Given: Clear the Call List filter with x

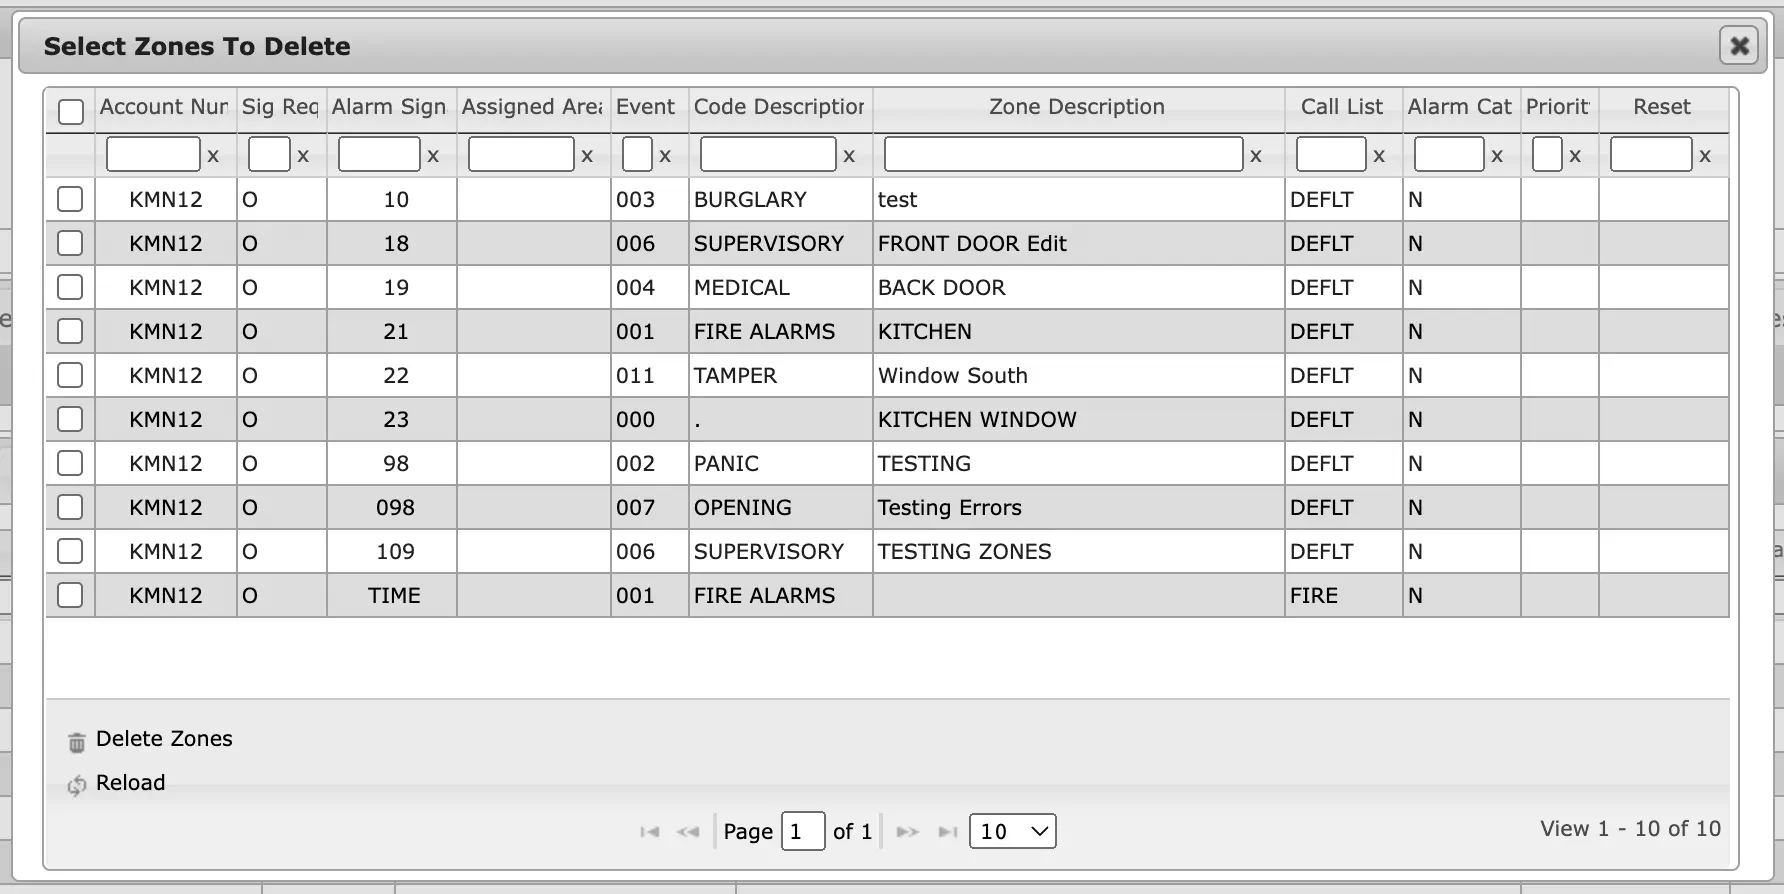Looking at the screenshot, I should tap(1379, 156).
